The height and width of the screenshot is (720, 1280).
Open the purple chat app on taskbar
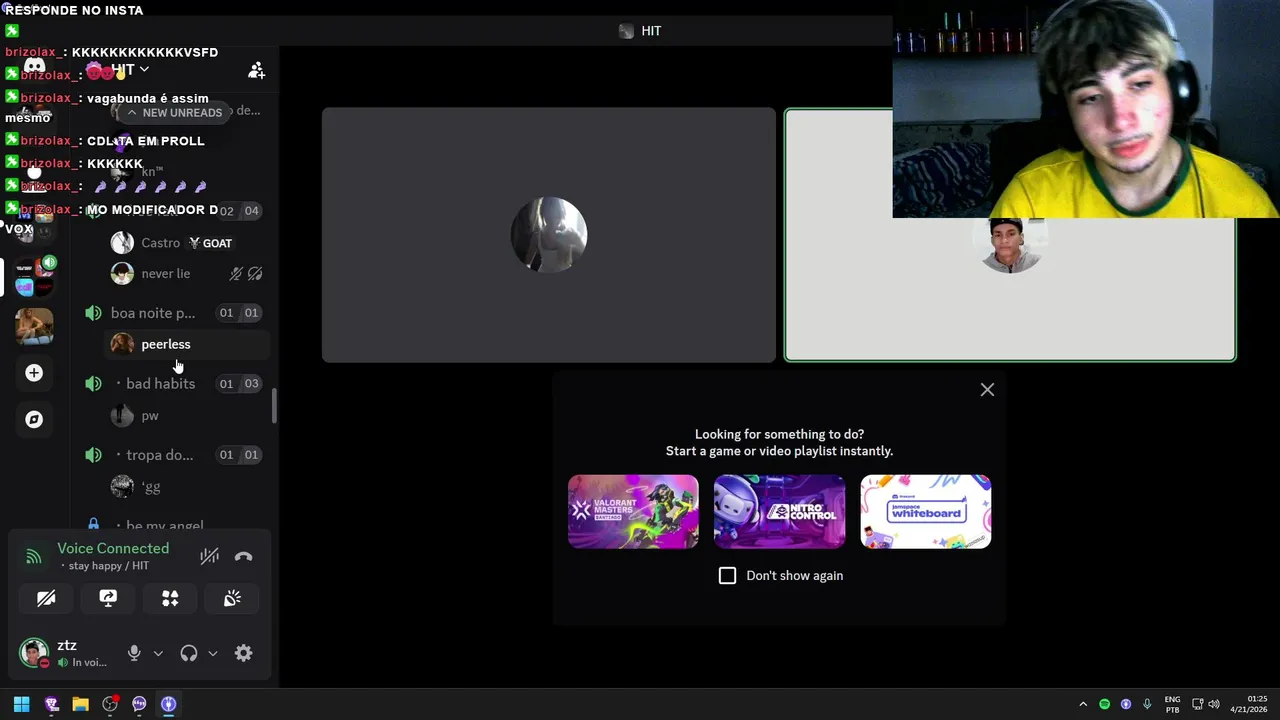click(x=139, y=704)
